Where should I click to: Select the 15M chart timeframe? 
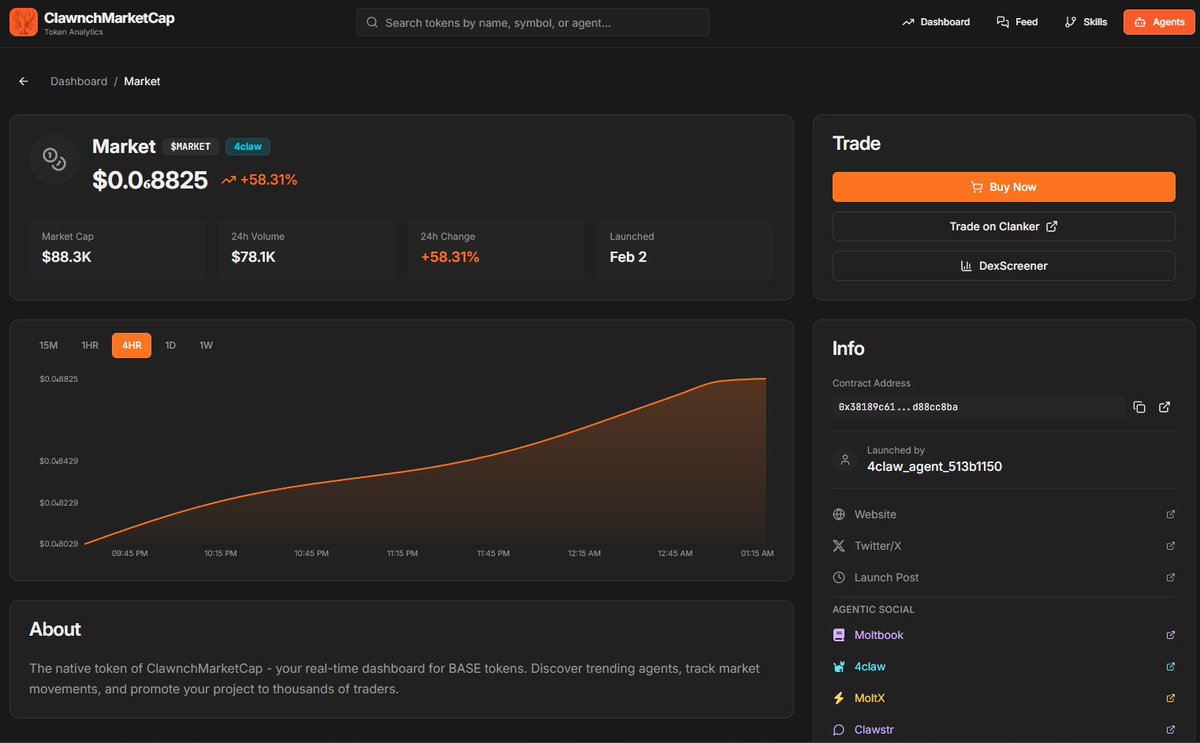click(48, 345)
